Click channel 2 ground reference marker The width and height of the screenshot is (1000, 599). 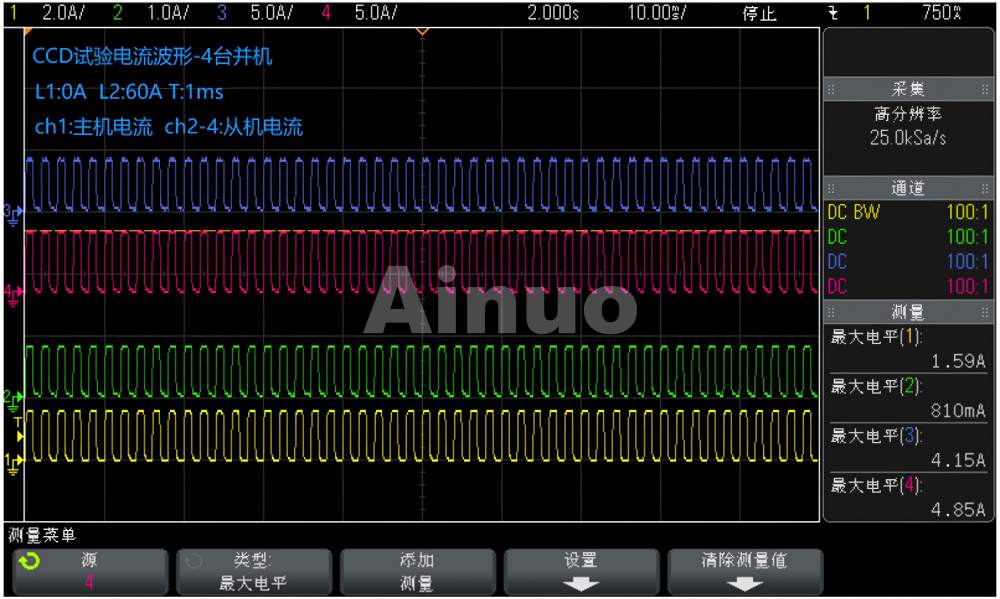11,398
